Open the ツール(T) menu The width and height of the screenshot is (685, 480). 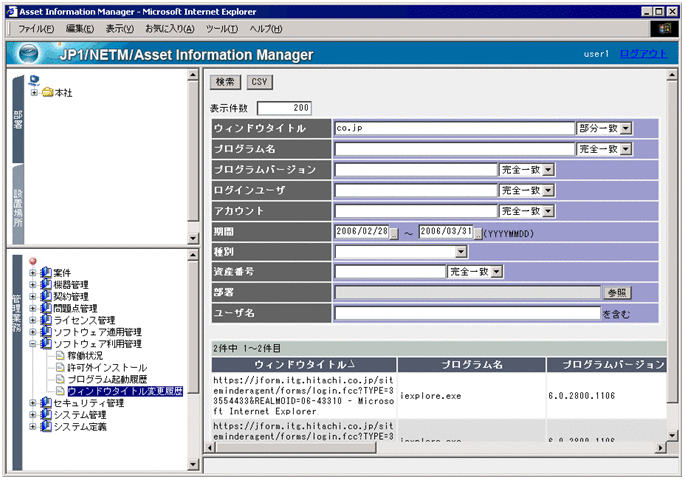[x=221, y=29]
